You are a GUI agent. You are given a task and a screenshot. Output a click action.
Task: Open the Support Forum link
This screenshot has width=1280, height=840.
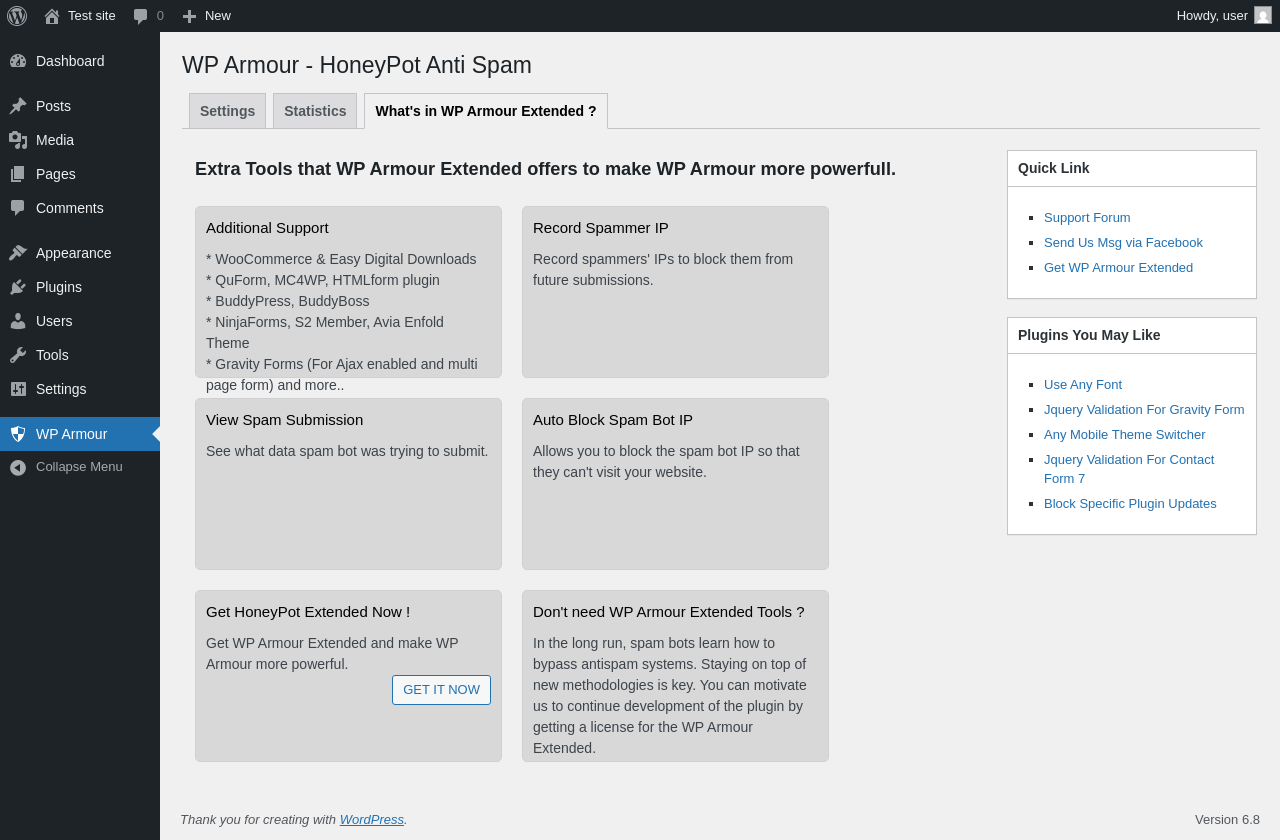(x=1087, y=218)
